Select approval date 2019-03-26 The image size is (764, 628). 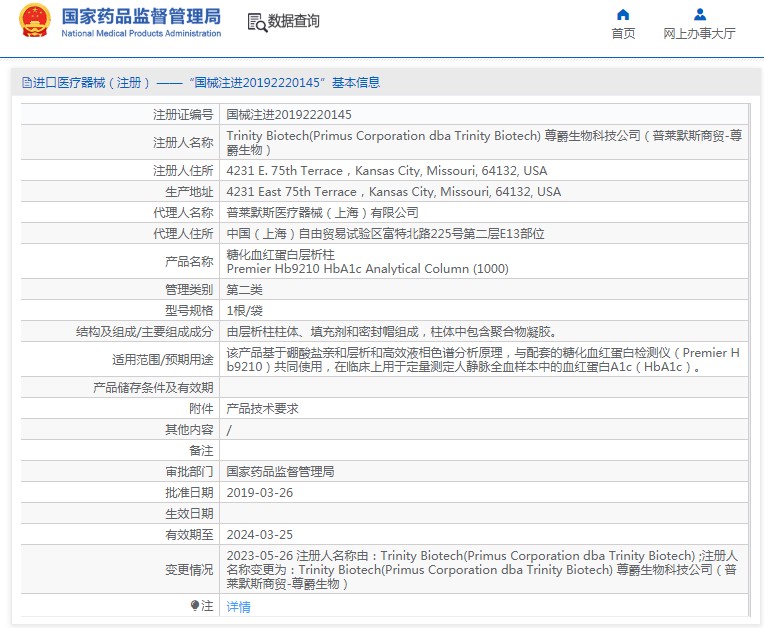click(260, 493)
